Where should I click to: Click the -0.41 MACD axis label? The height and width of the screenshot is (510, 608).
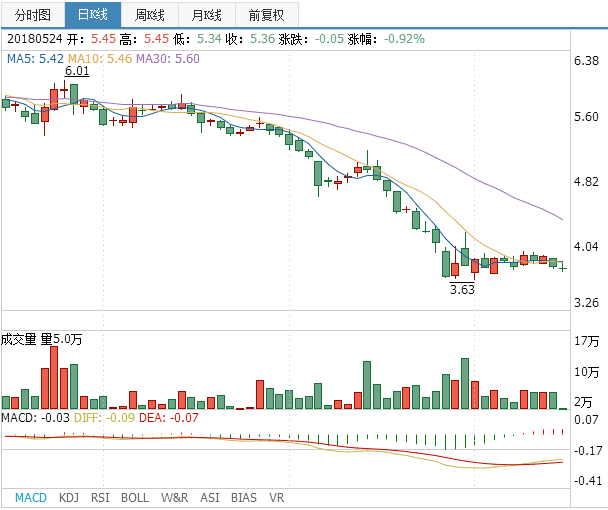tap(588, 481)
